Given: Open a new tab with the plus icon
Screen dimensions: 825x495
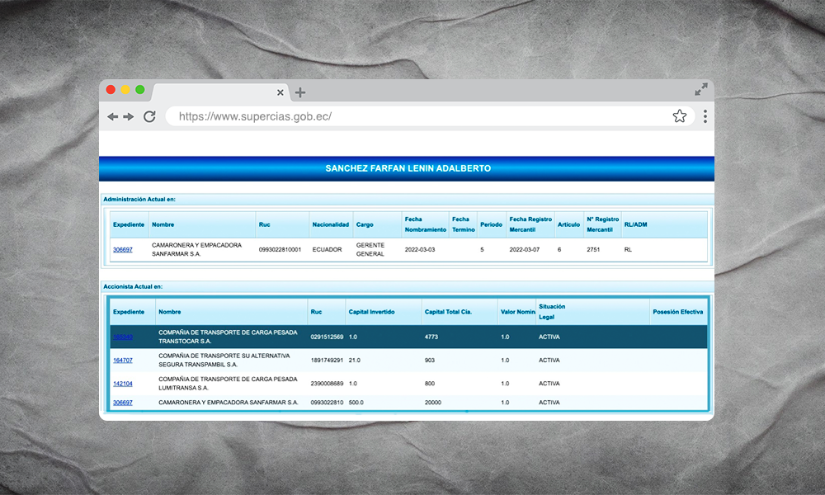Looking at the screenshot, I should pos(300,93).
